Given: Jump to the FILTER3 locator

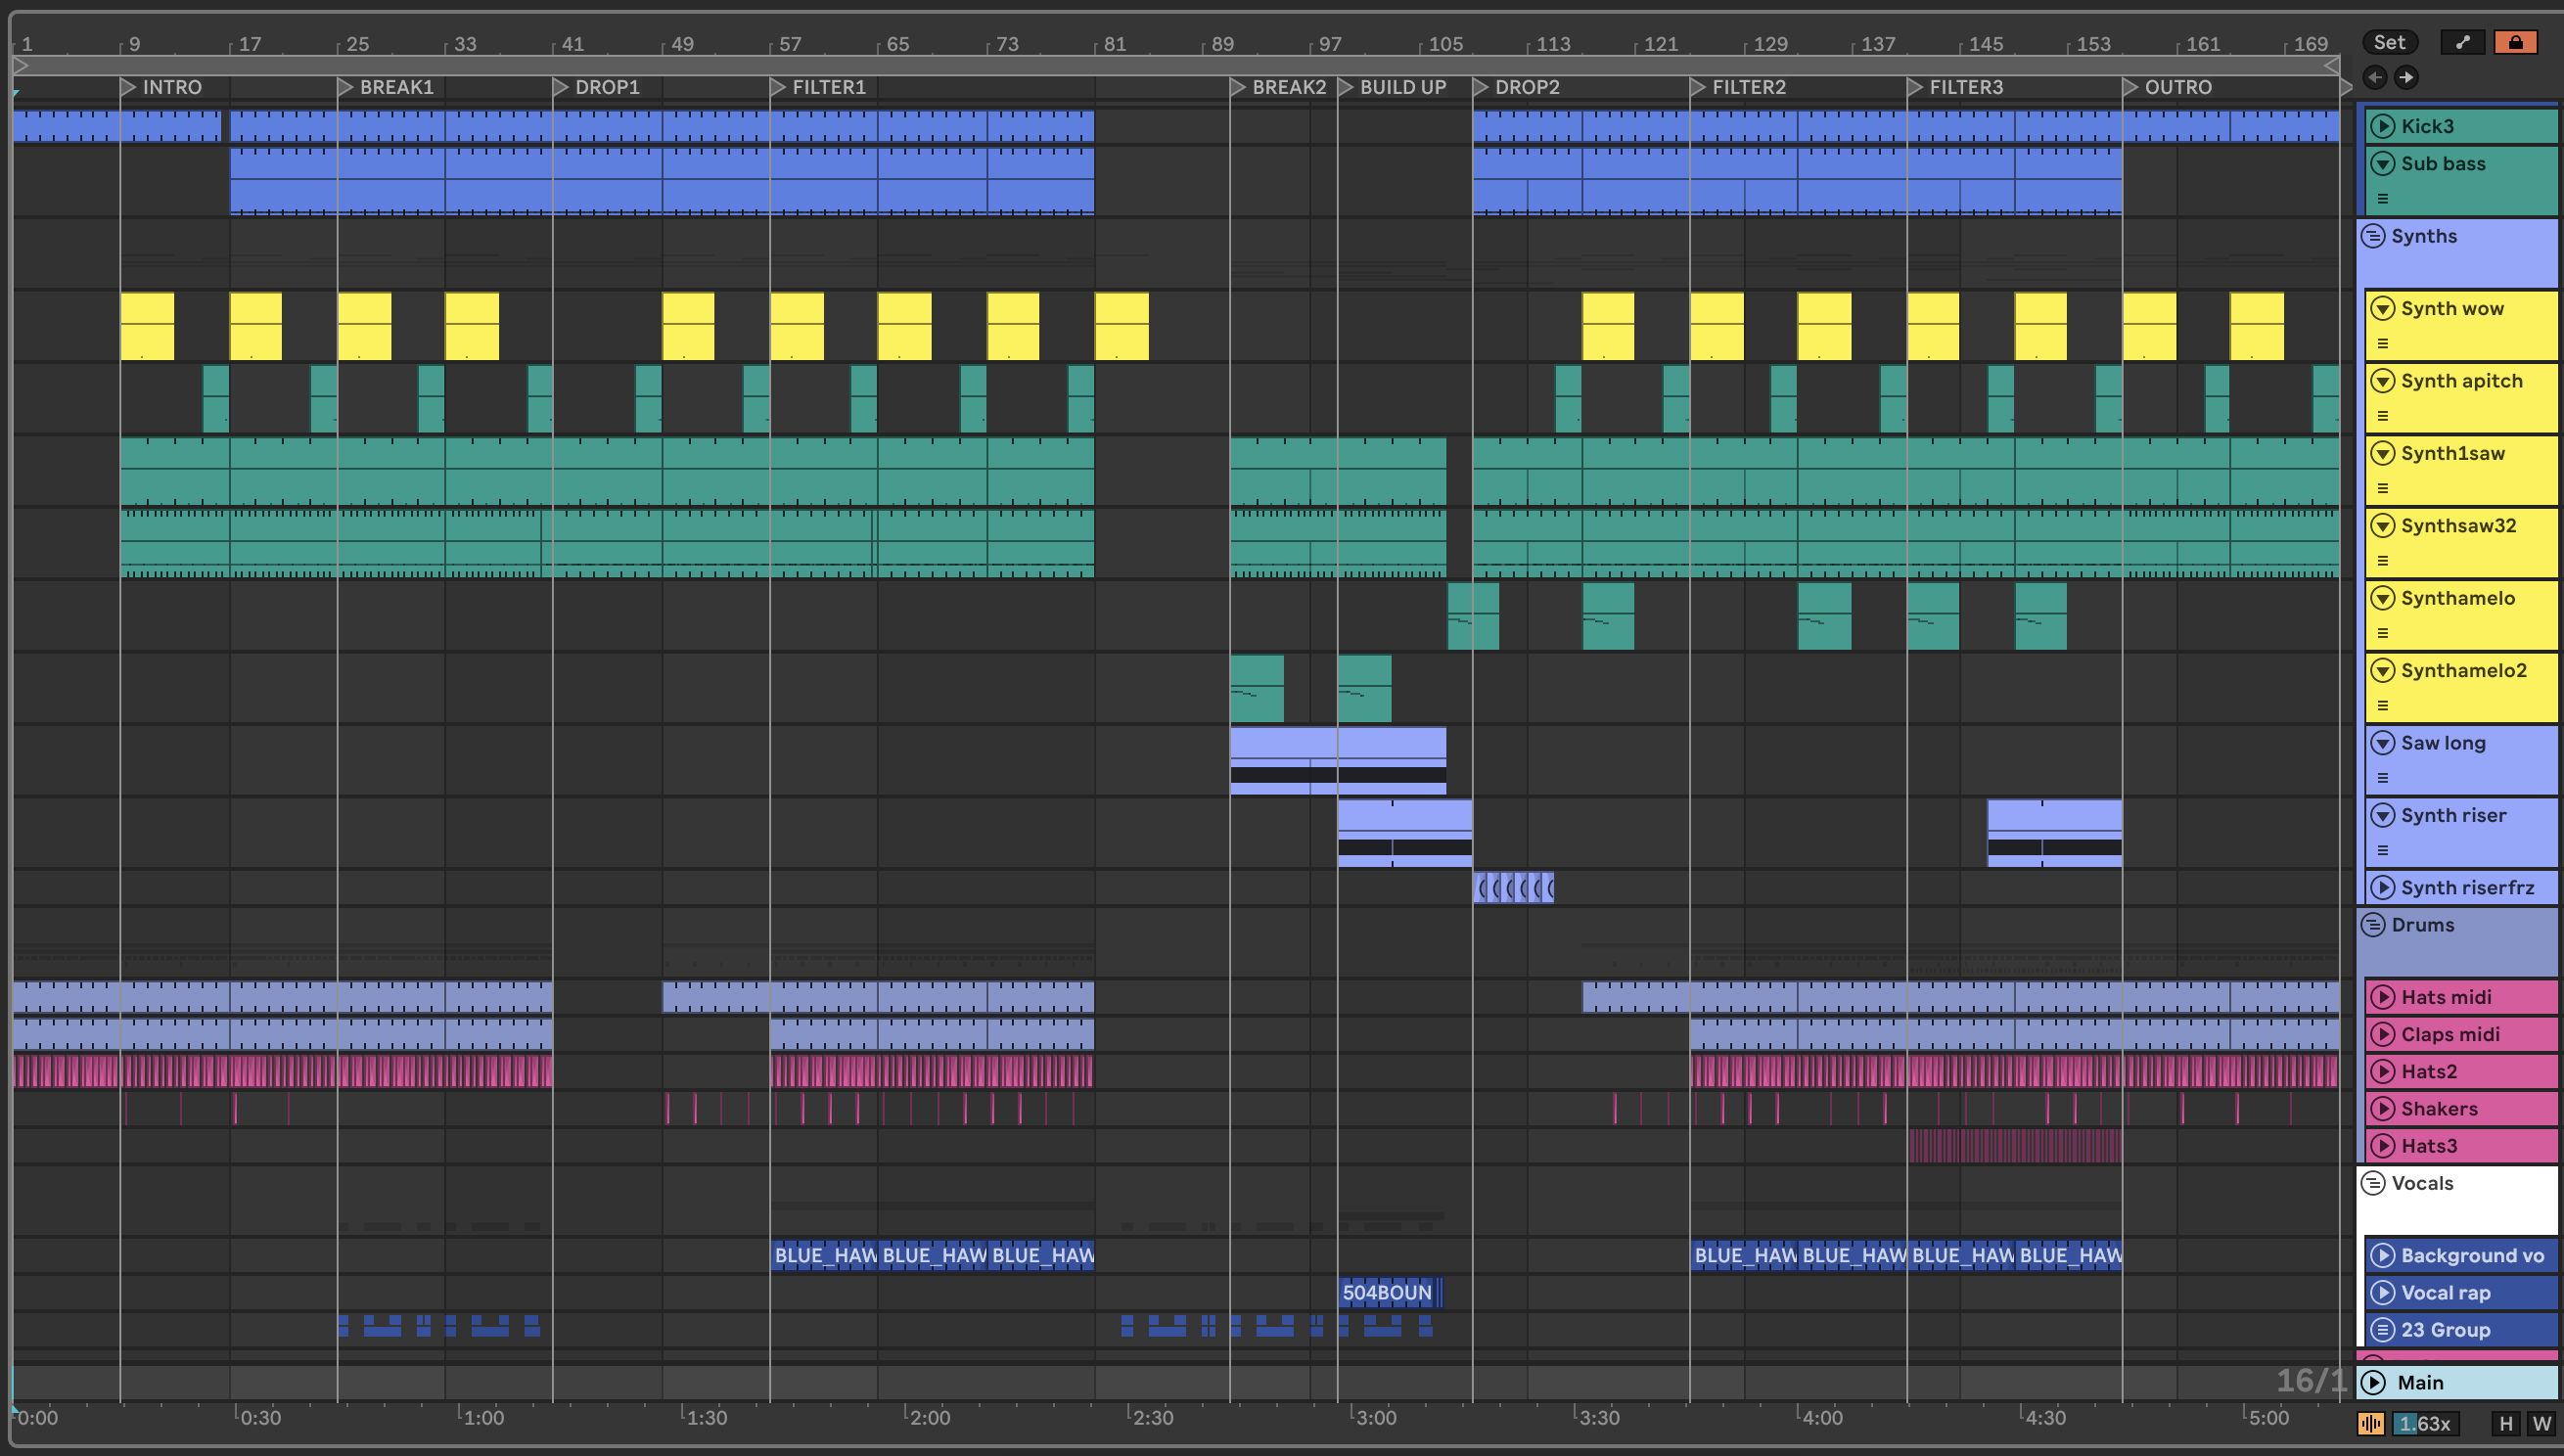Looking at the screenshot, I should (x=1956, y=87).
